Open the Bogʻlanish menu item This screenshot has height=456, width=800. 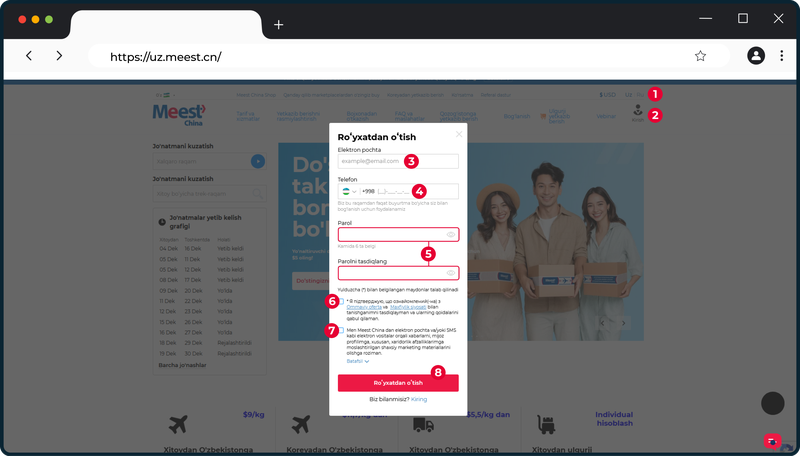click(516, 116)
